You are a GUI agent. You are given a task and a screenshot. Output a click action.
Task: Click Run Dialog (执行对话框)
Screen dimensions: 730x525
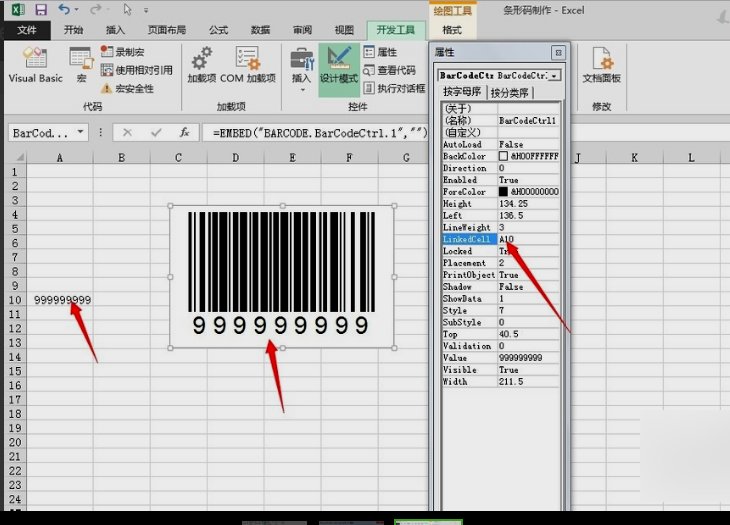[x=394, y=88]
